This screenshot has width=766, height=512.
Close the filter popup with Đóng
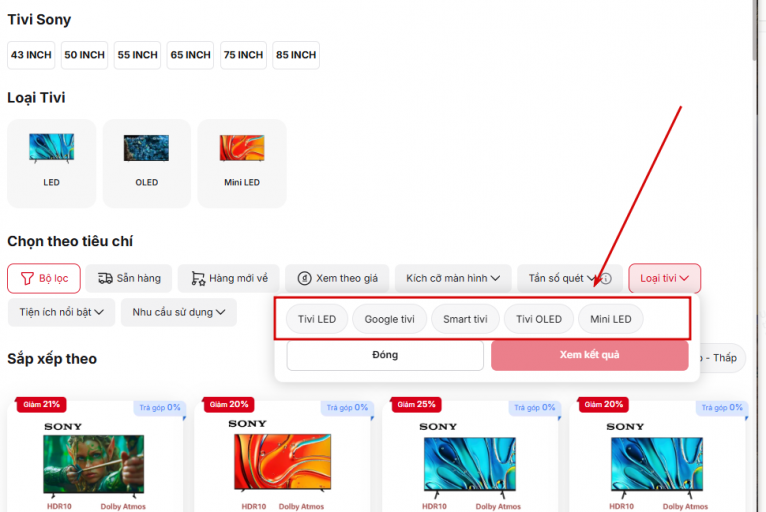click(385, 355)
